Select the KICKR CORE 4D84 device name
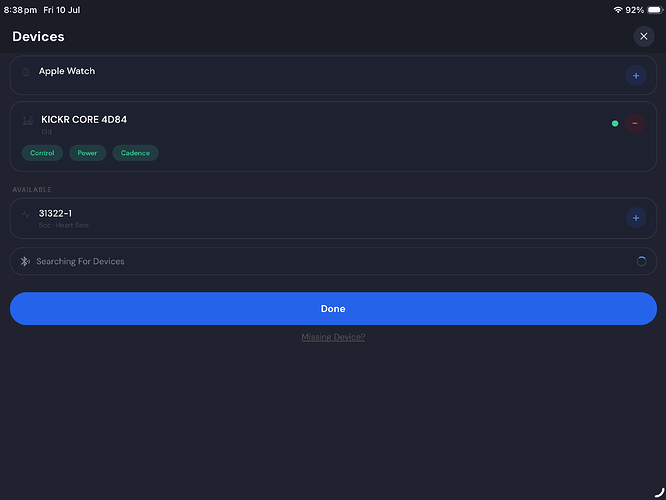This screenshot has height=500, width=666. pyautogui.click(x=84, y=120)
